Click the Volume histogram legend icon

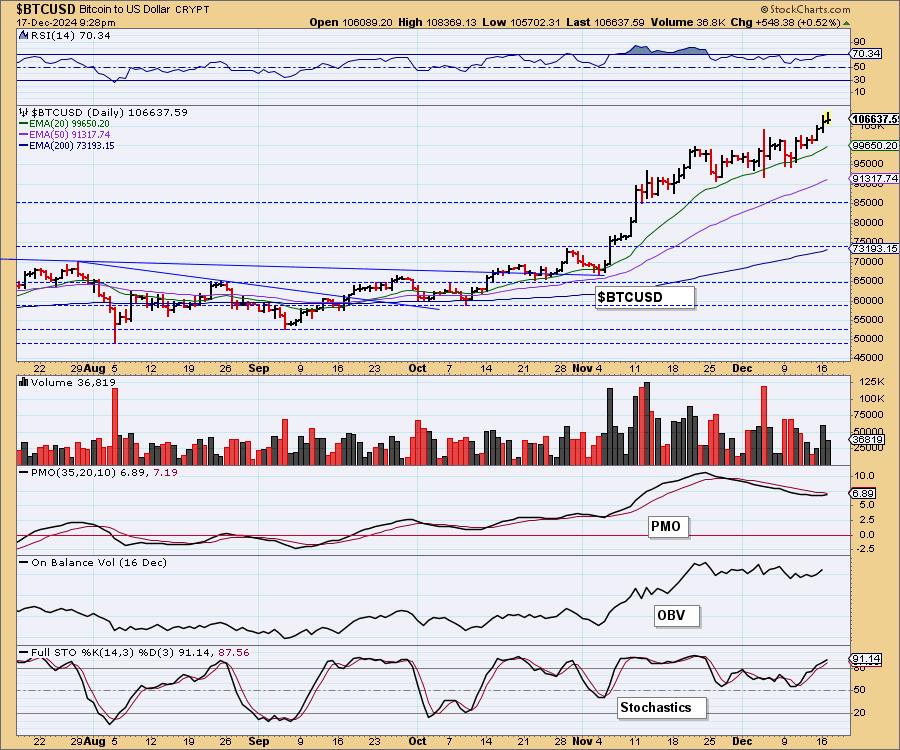pos(24,382)
